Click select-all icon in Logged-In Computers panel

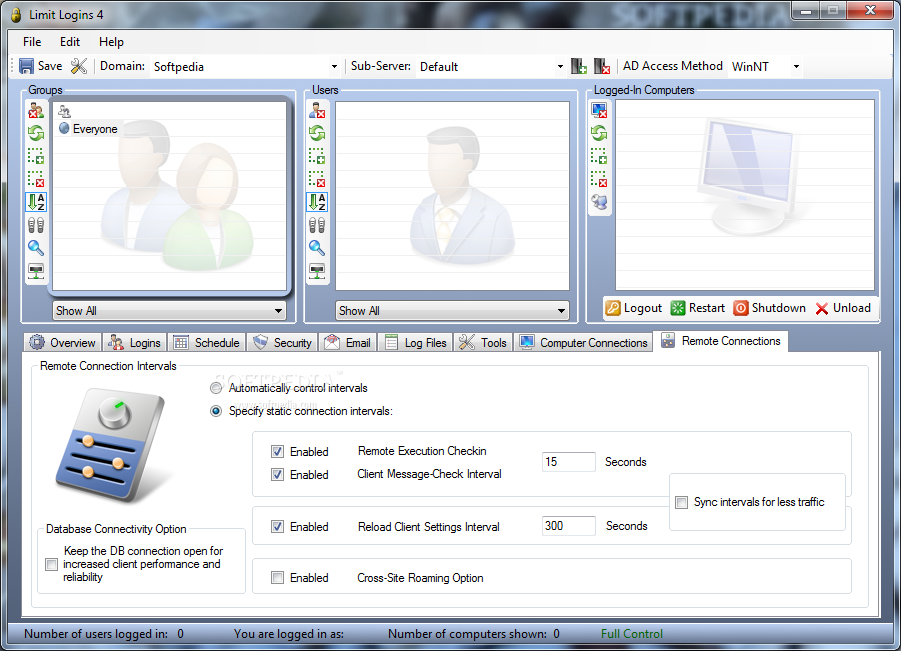[599, 156]
